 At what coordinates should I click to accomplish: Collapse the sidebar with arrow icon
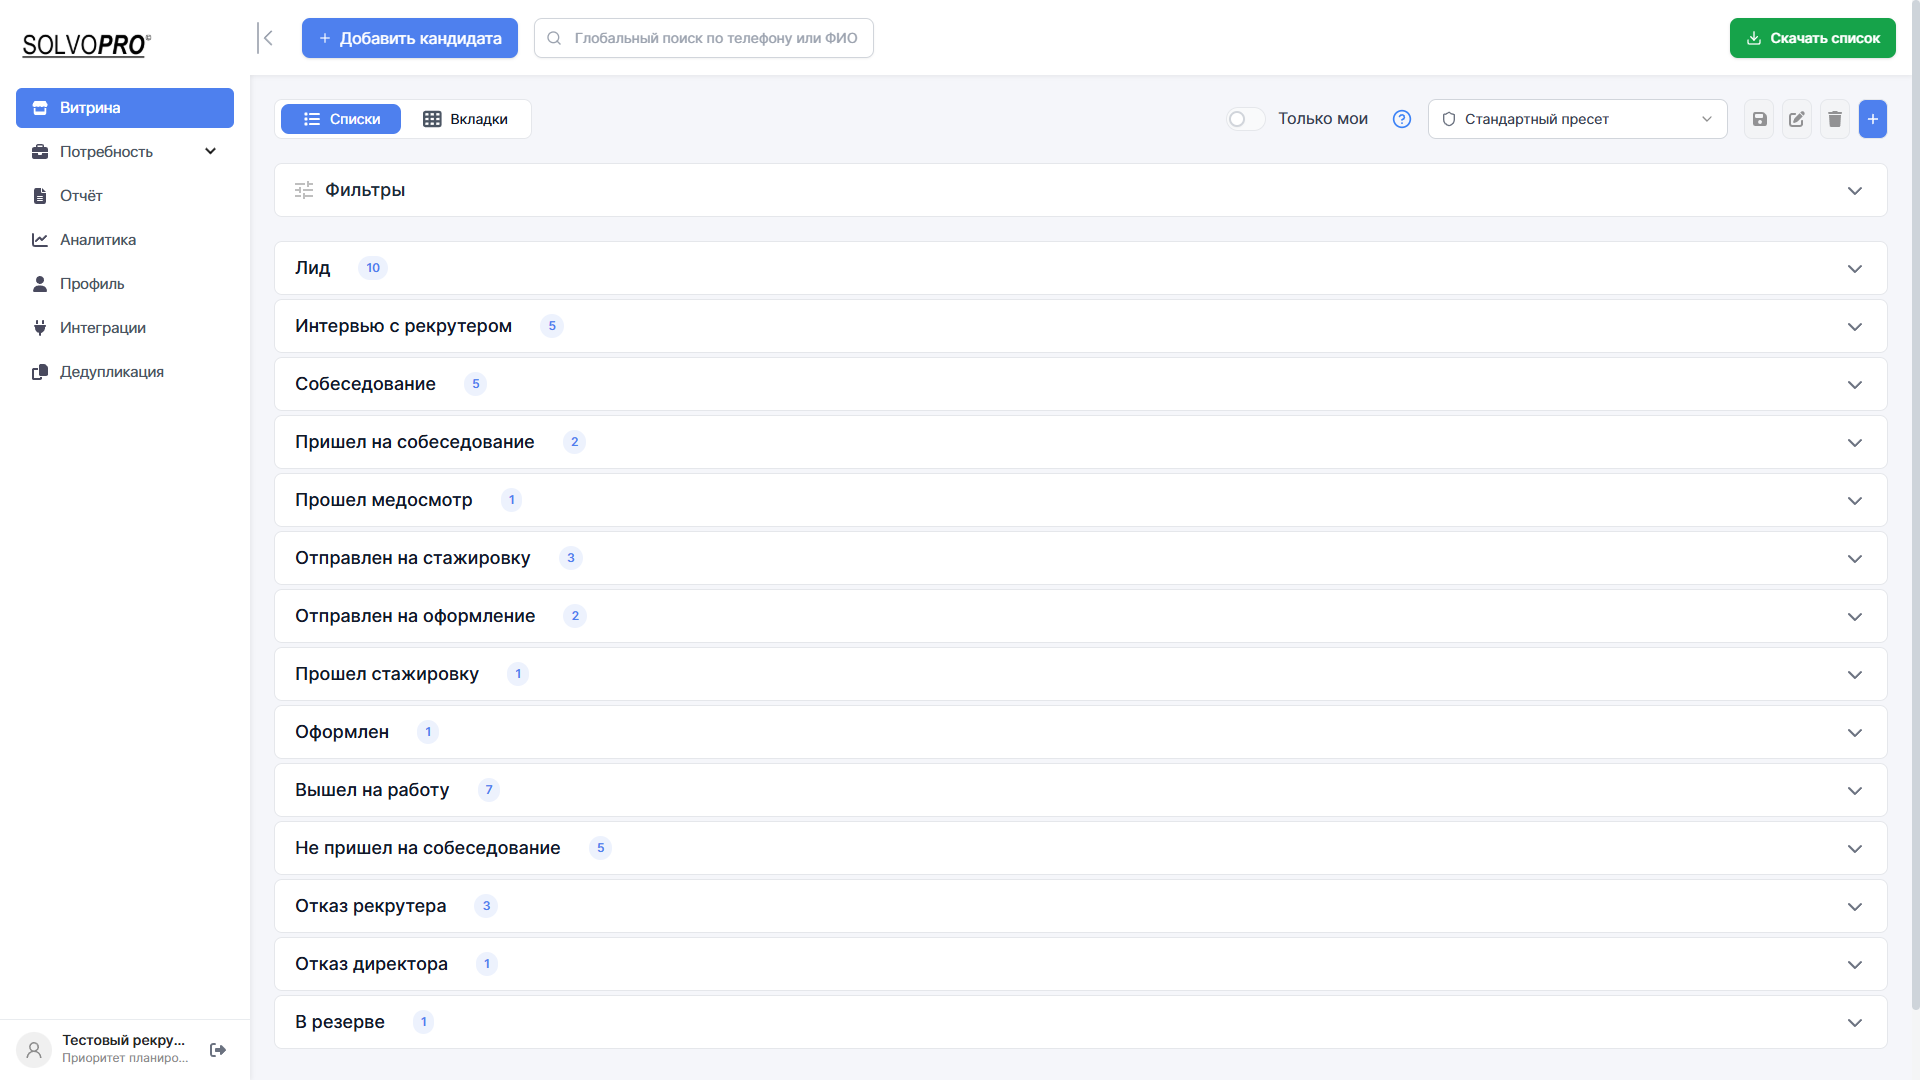coord(266,38)
